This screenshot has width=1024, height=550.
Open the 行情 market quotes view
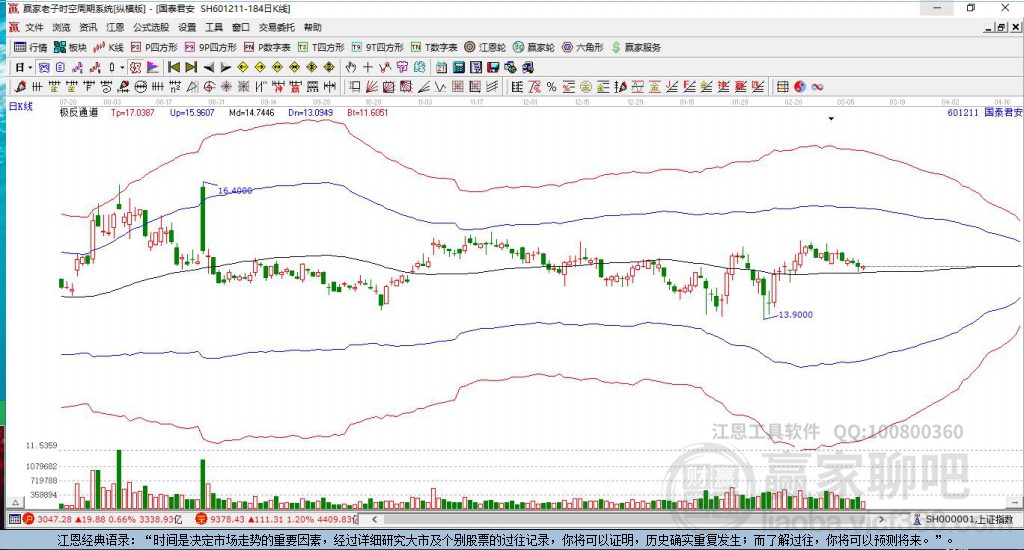[31, 47]
